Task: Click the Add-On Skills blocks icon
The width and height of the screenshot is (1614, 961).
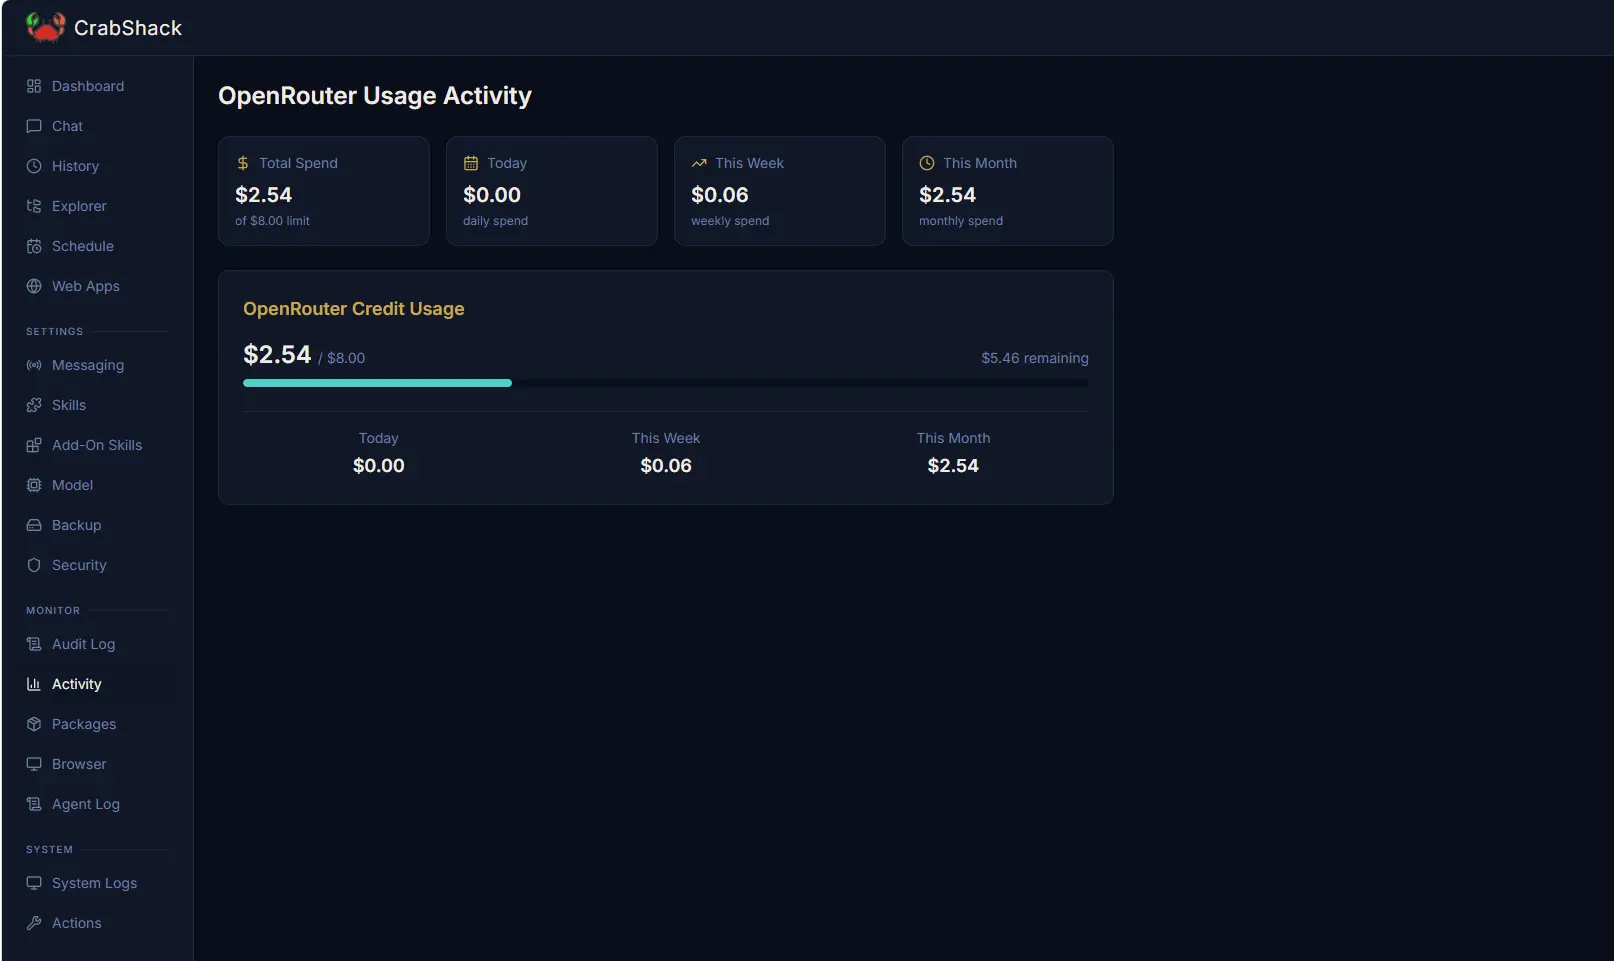Action: point(34,445)
